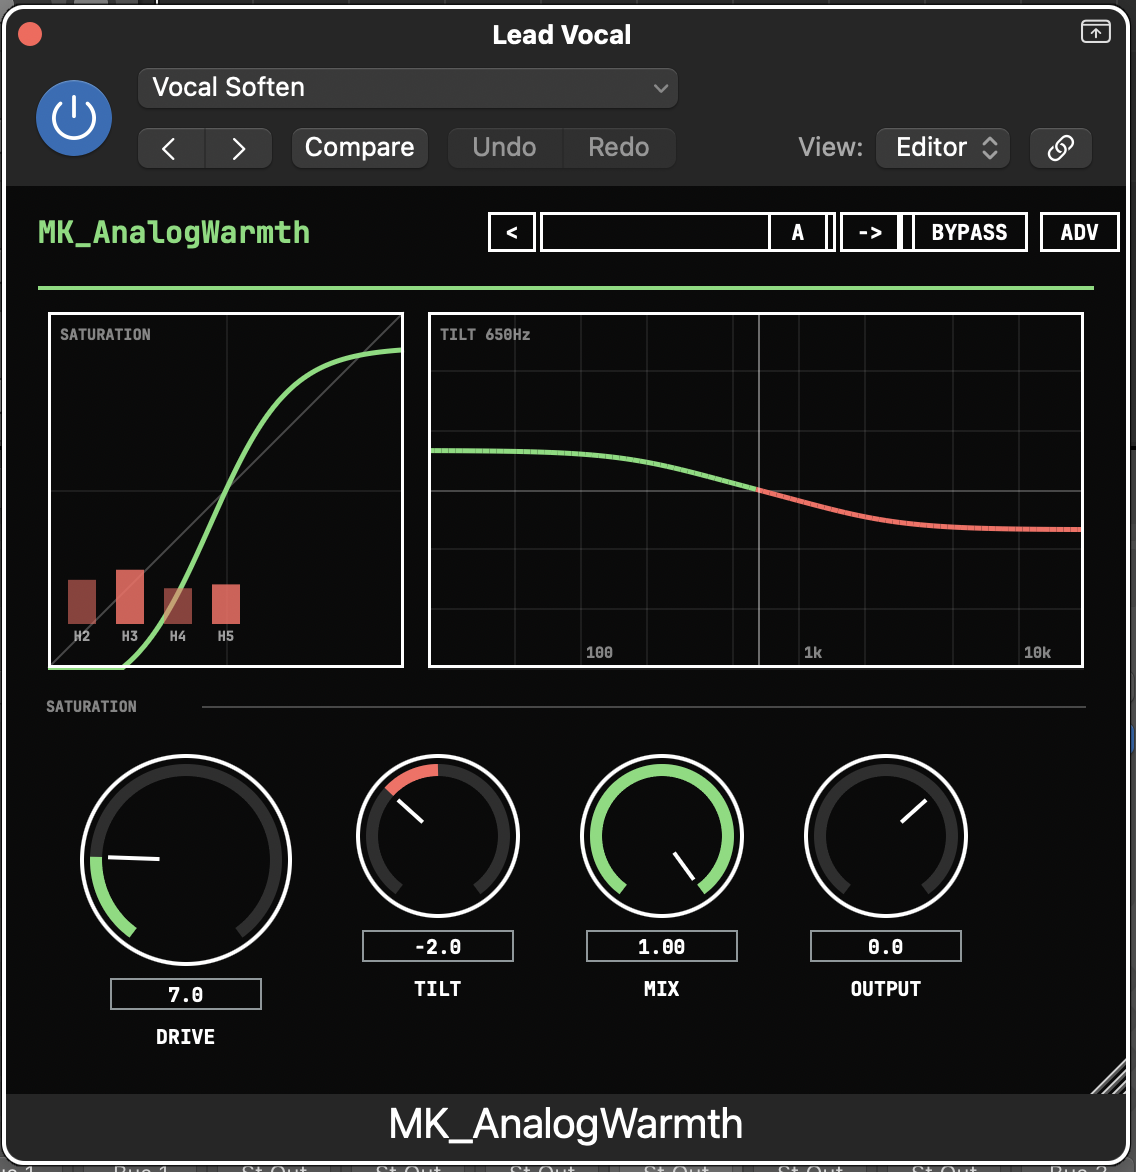Open the ADV advanced panel
The height and width of the screenshot is (1172, 1136).
point(1079,232)
